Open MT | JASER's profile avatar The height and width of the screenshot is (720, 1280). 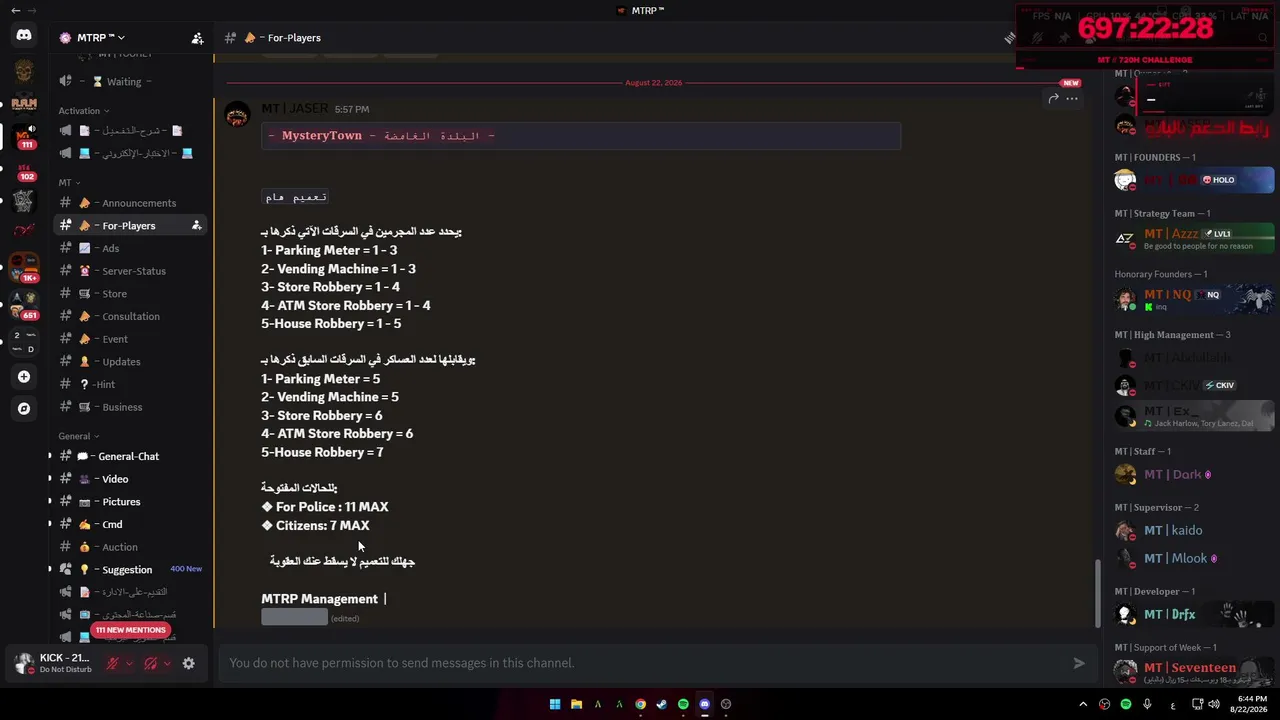[238, 116]
